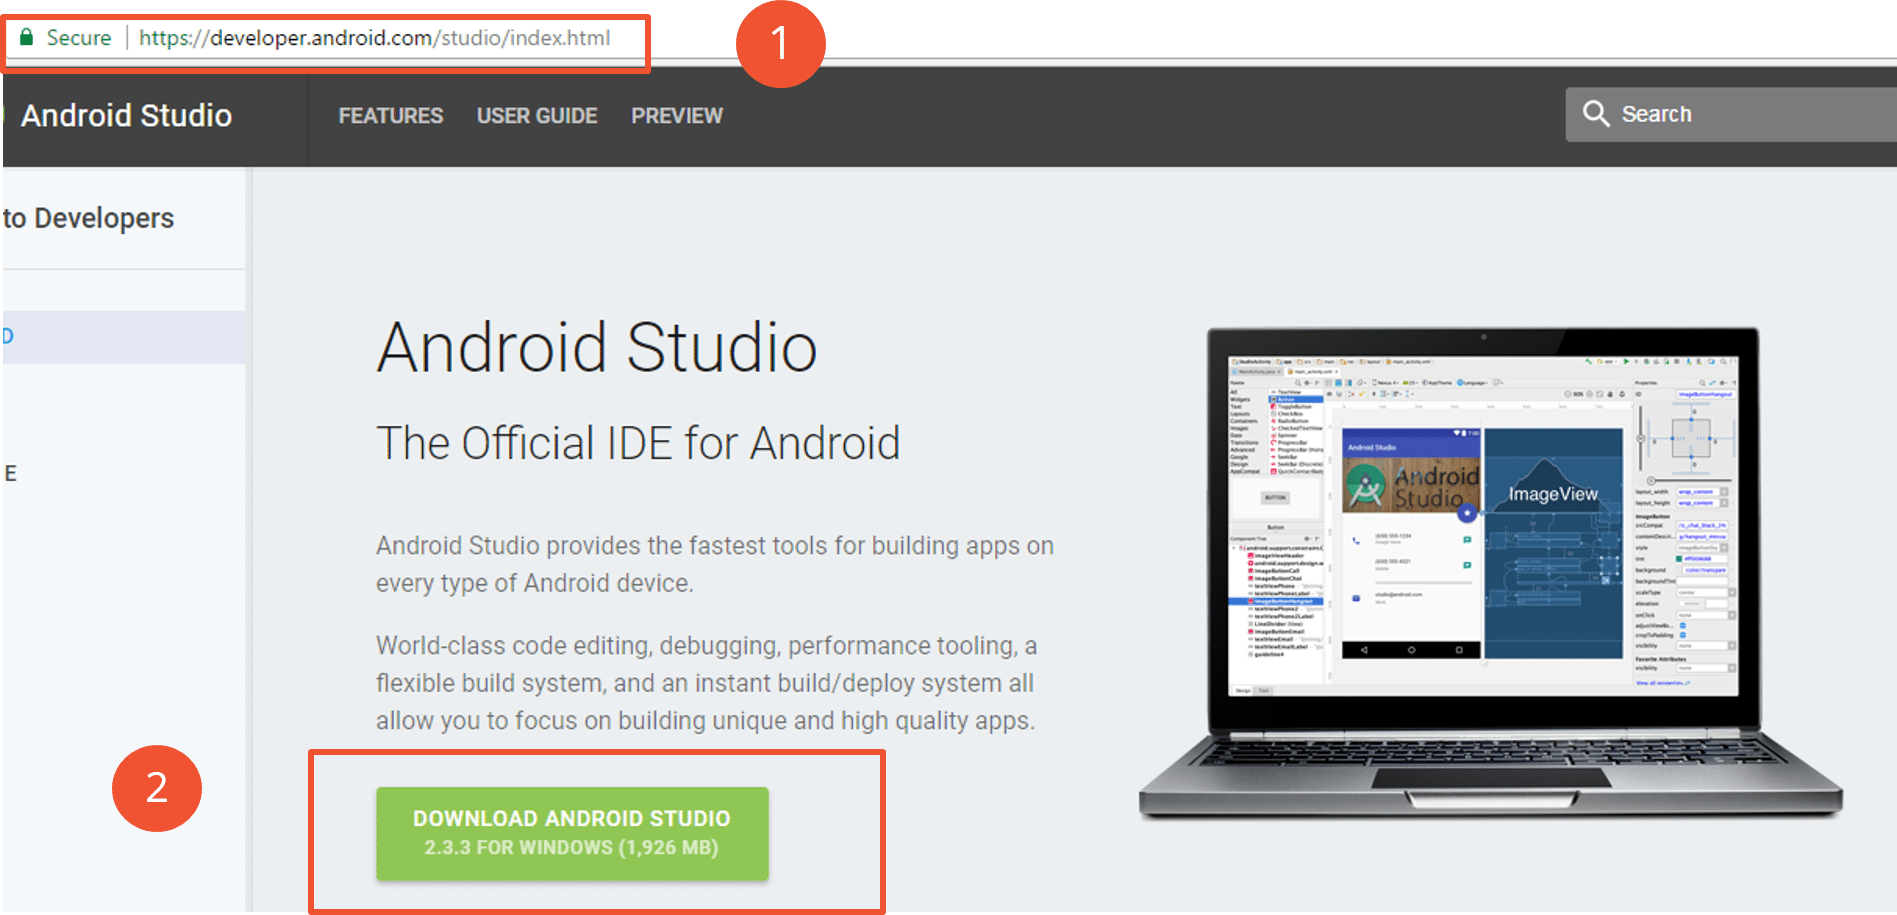Focus the Search input field
This screenshot has height=915, width=1897.
[1731, 114]
